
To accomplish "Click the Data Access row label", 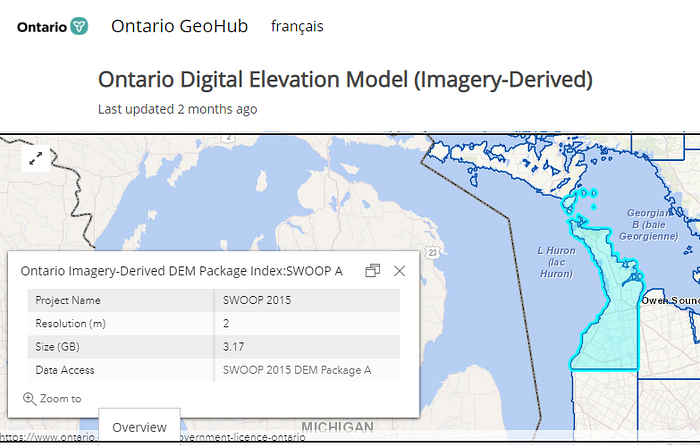I will pos(65,370).
